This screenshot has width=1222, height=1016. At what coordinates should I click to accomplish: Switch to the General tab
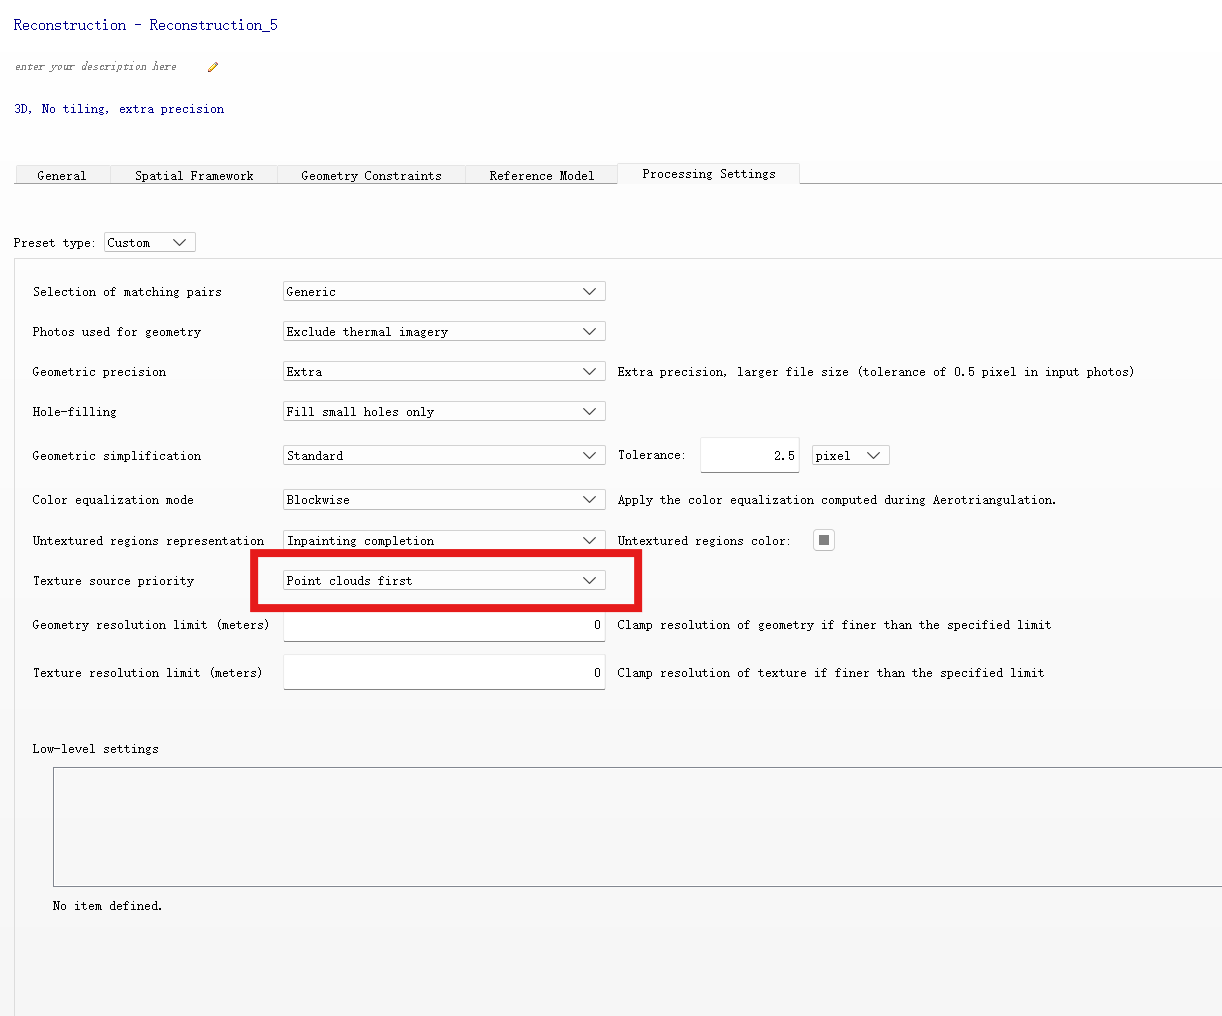tap(62, 175)
